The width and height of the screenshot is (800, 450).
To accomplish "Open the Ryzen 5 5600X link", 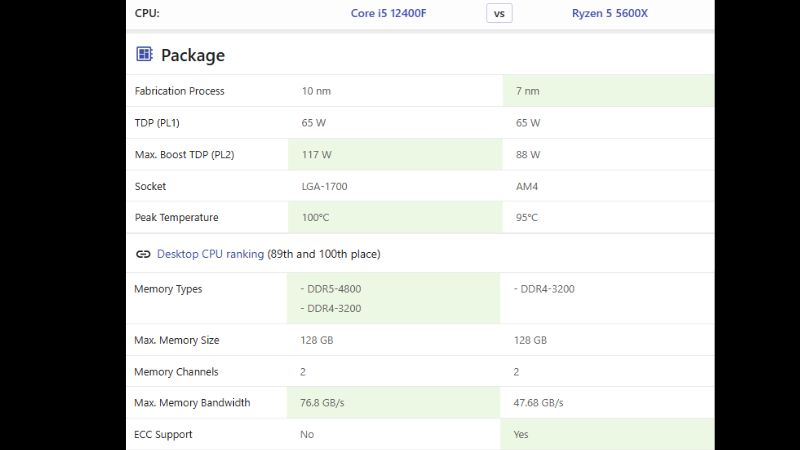I will pyautogui.click(x=610, y=13).
